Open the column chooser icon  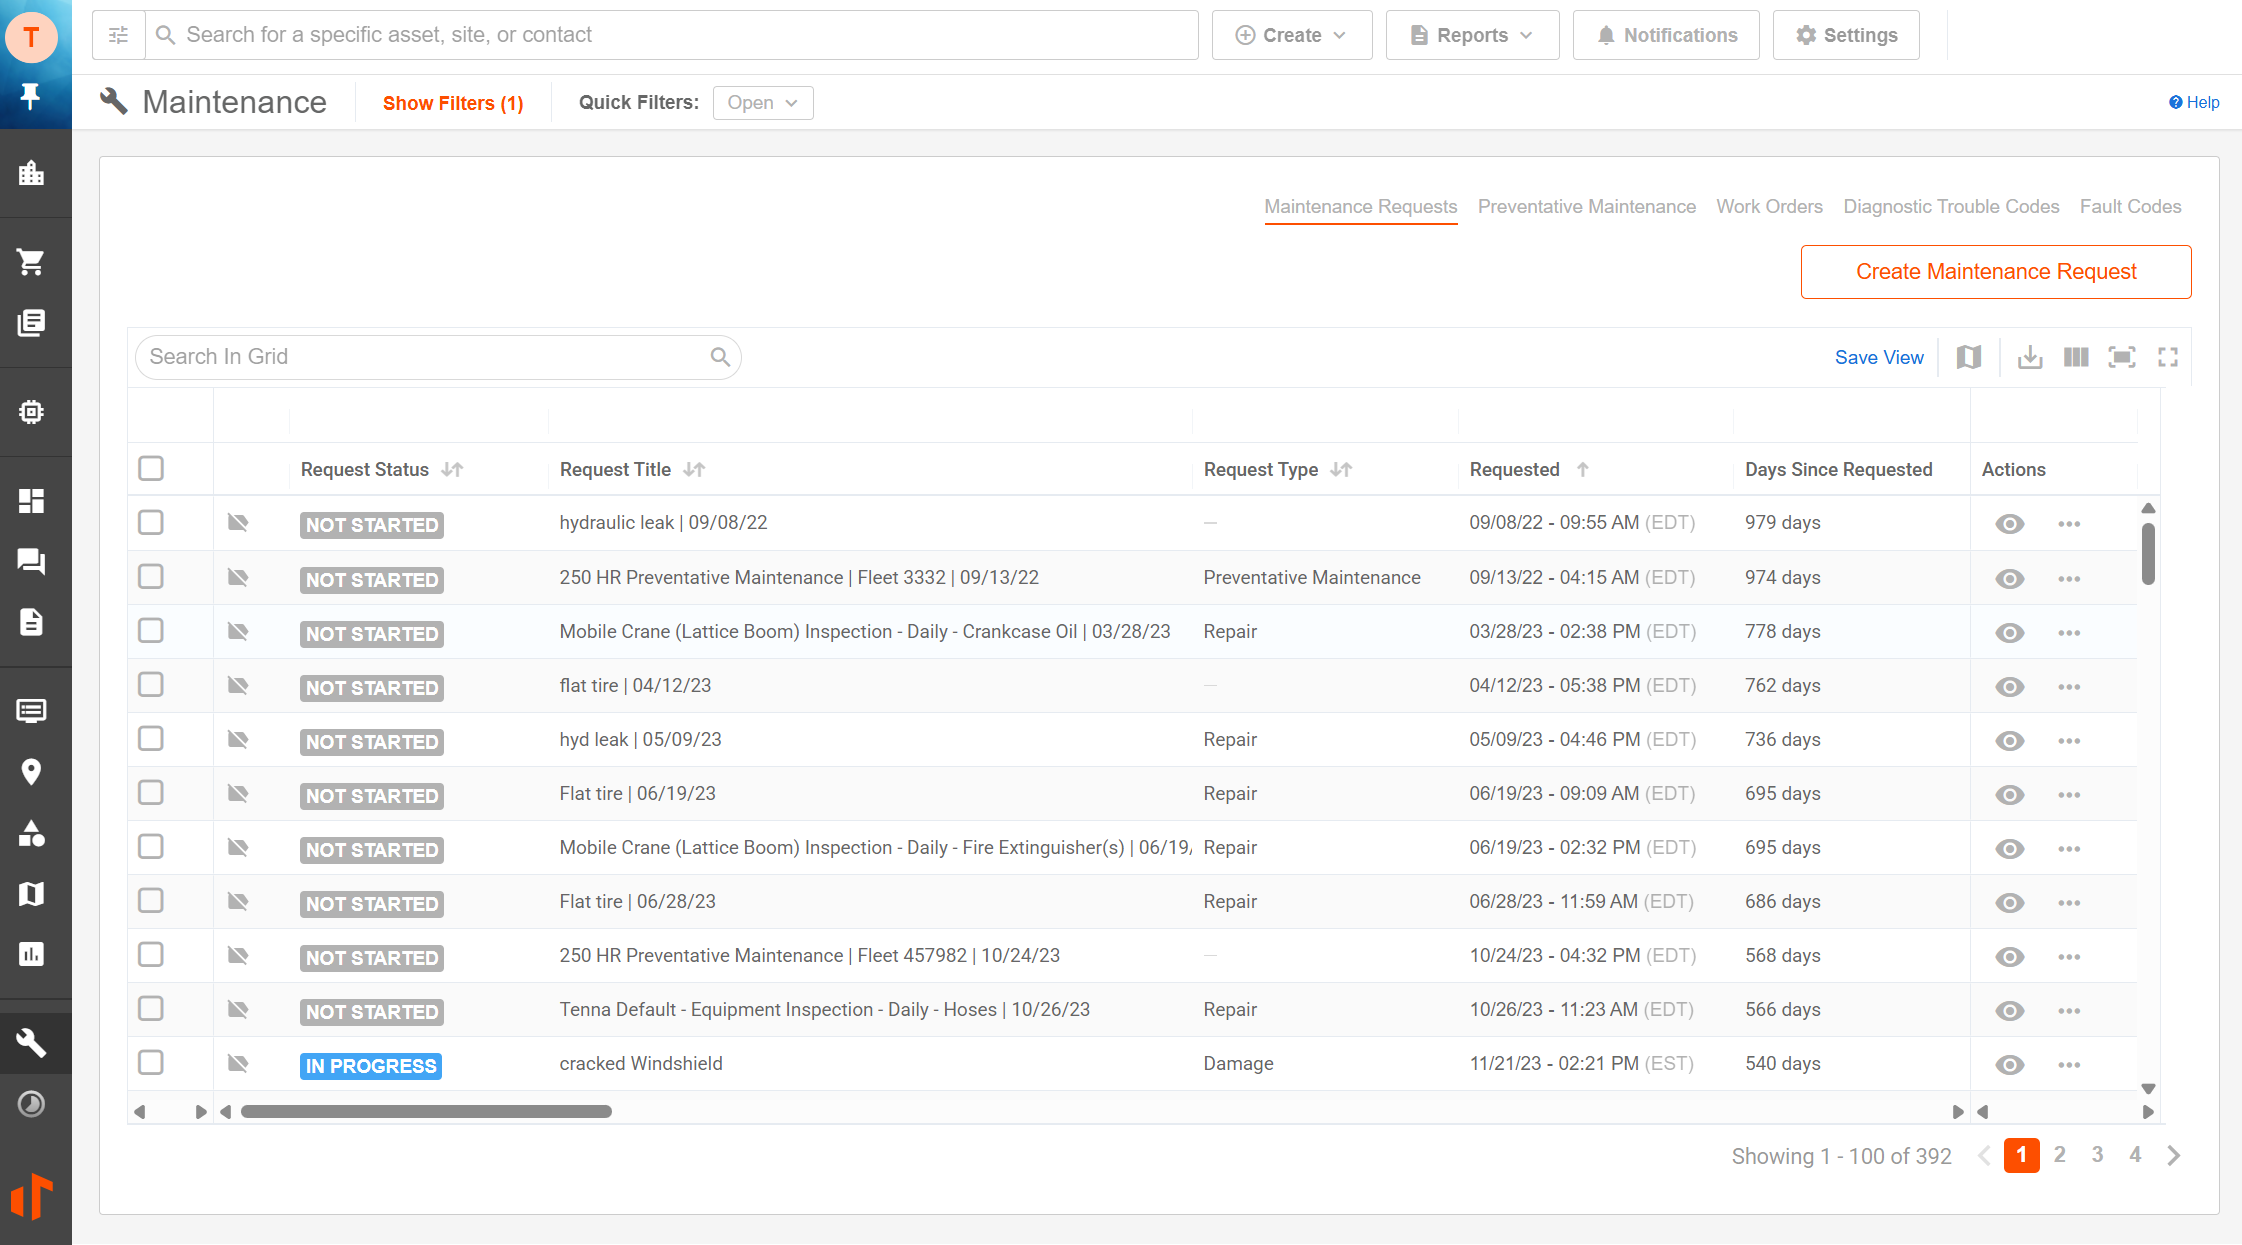[2076, 357]
